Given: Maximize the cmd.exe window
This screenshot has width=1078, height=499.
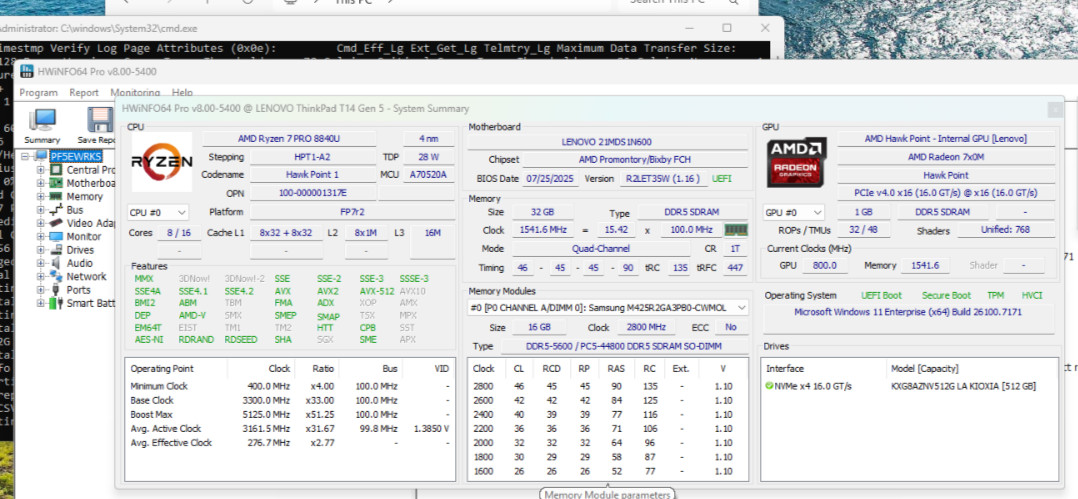Looking at the screenshot, I should coord(727,28).
